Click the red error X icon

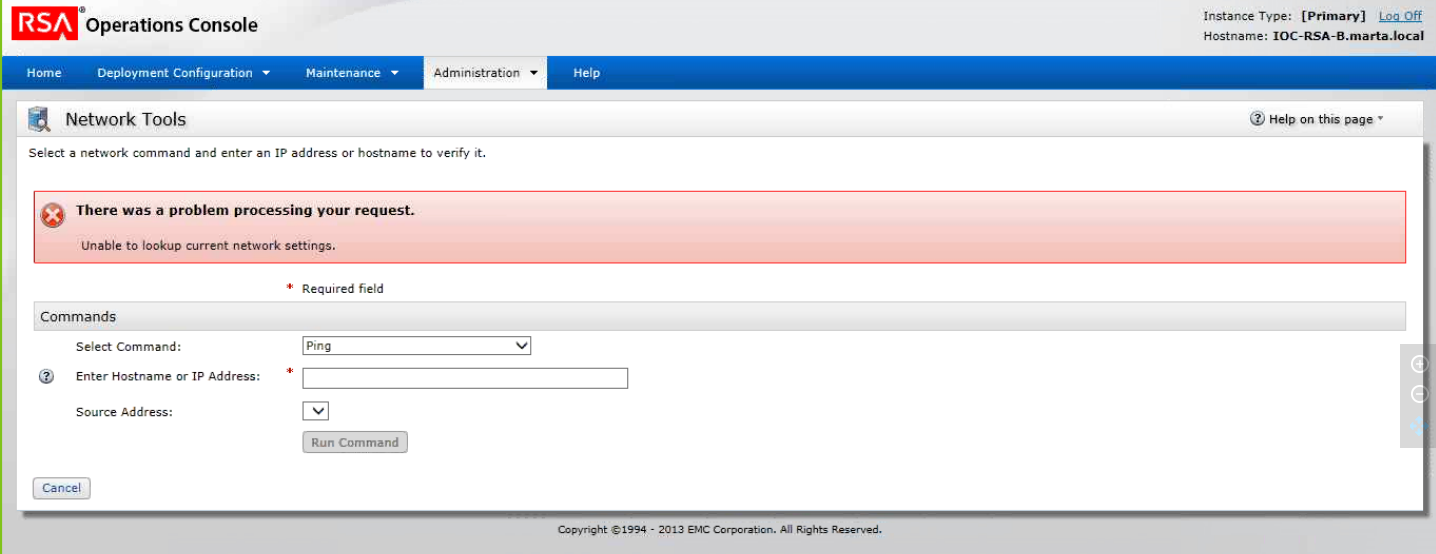(x=52, y=215)
